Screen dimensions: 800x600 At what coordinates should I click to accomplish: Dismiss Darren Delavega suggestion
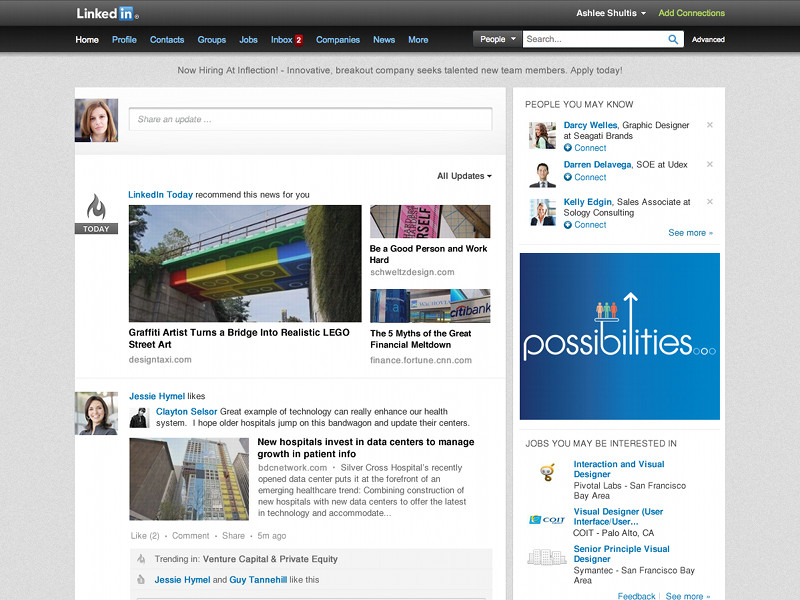[710, 164]
